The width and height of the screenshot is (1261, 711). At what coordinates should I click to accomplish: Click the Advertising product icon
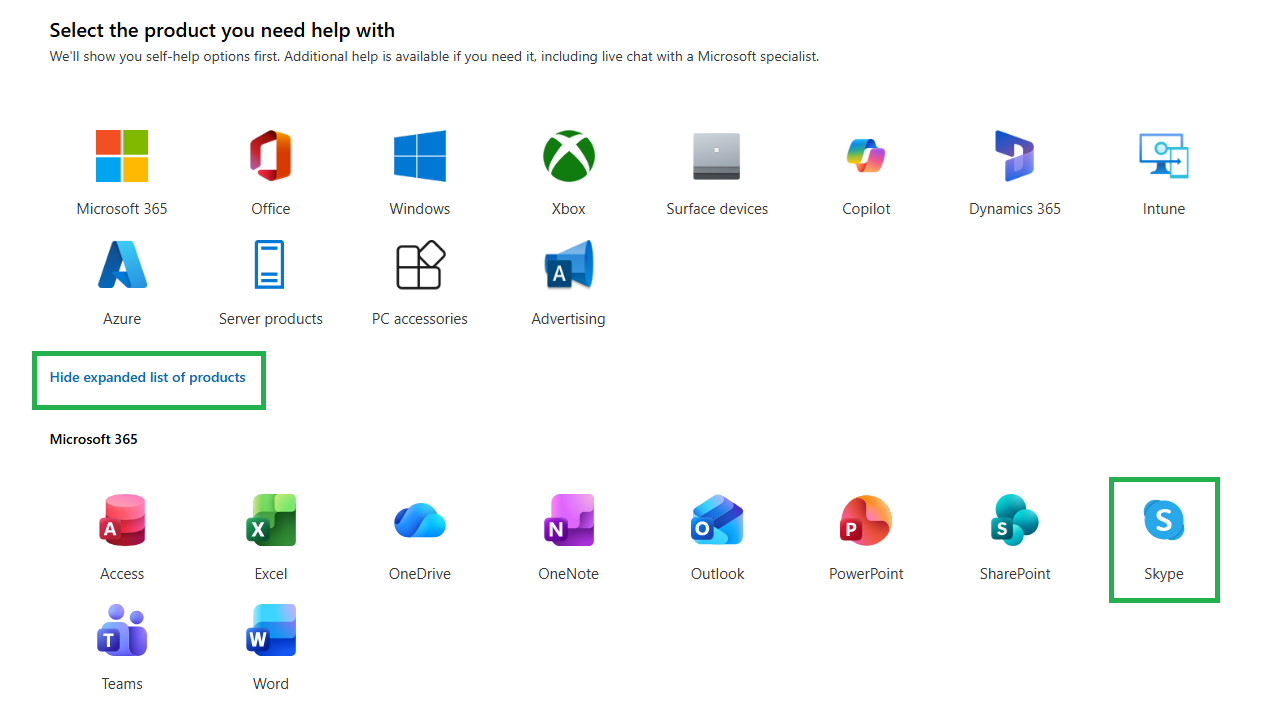coord(569,265)
